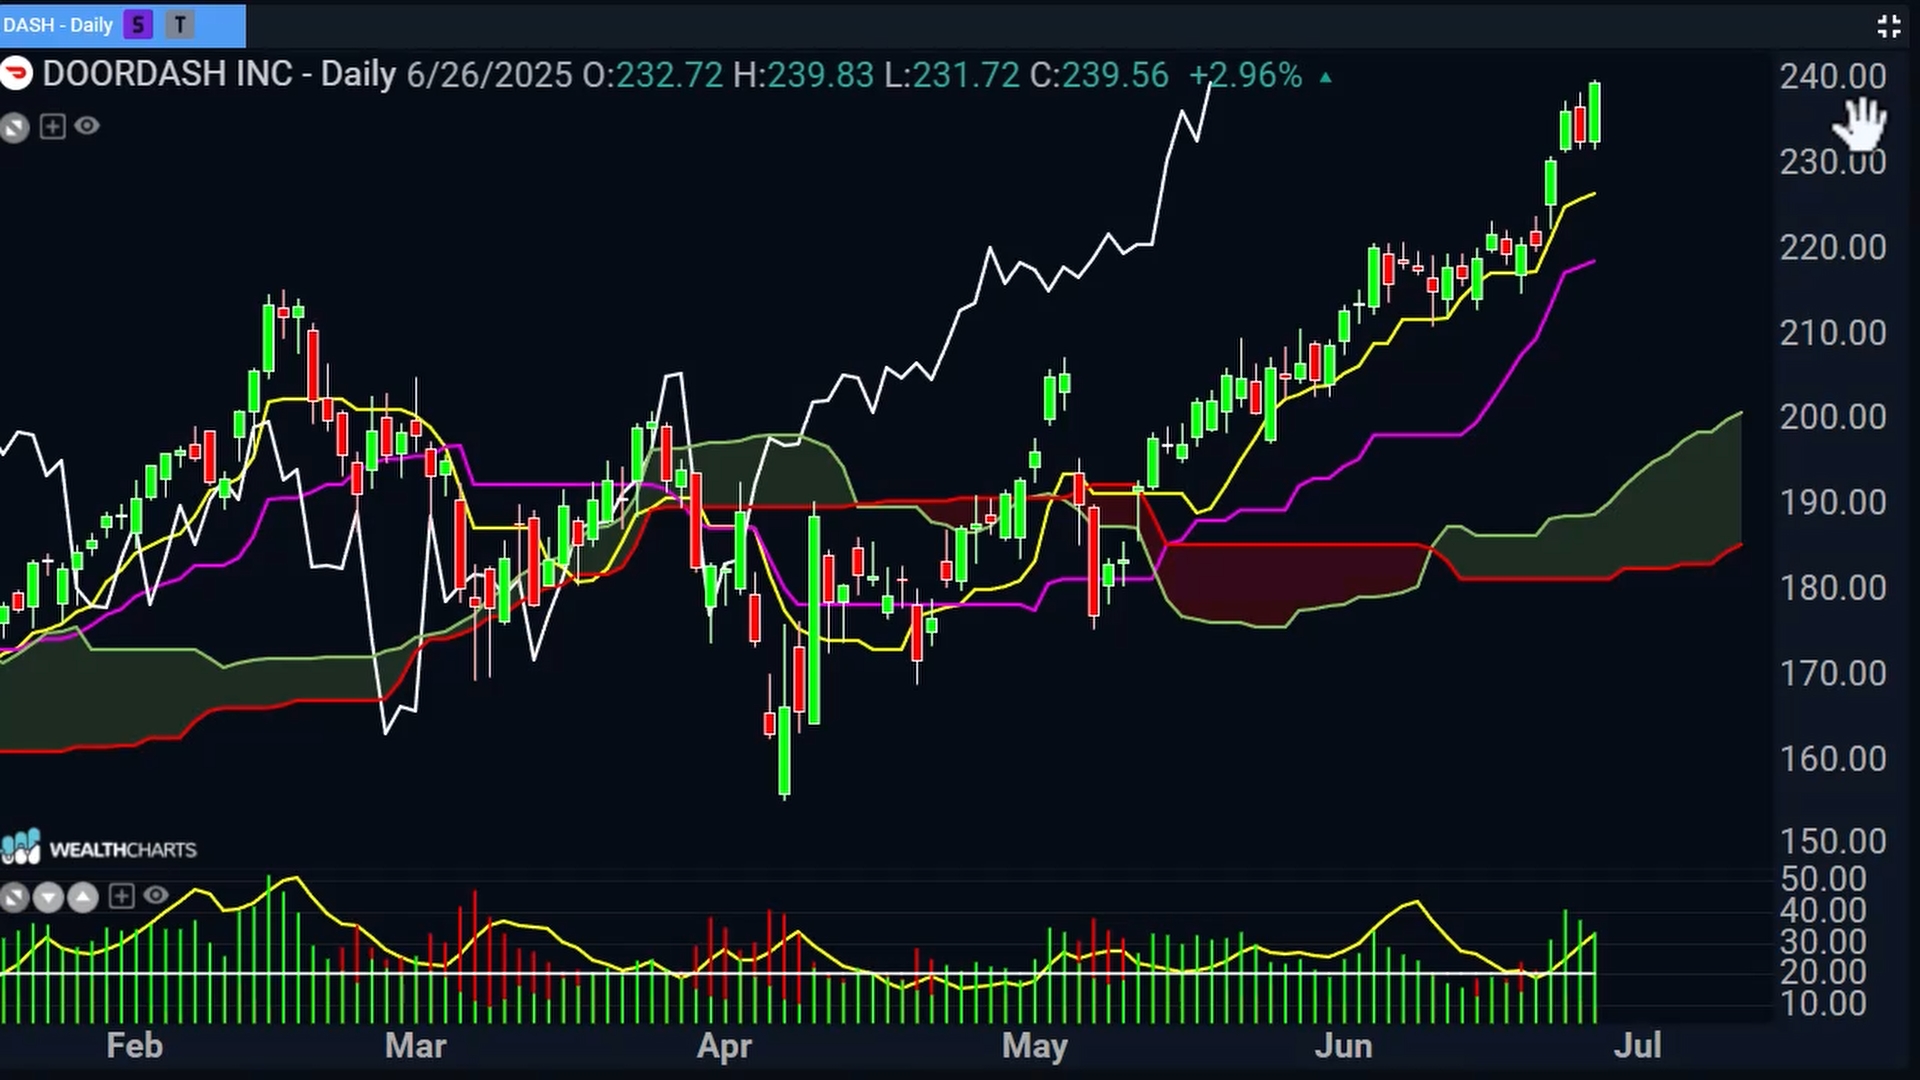Image resolution: width=1920 pixels, height=1080 pixels.
Task: Click the gray T badge on tab
Action: coord(180,25)
